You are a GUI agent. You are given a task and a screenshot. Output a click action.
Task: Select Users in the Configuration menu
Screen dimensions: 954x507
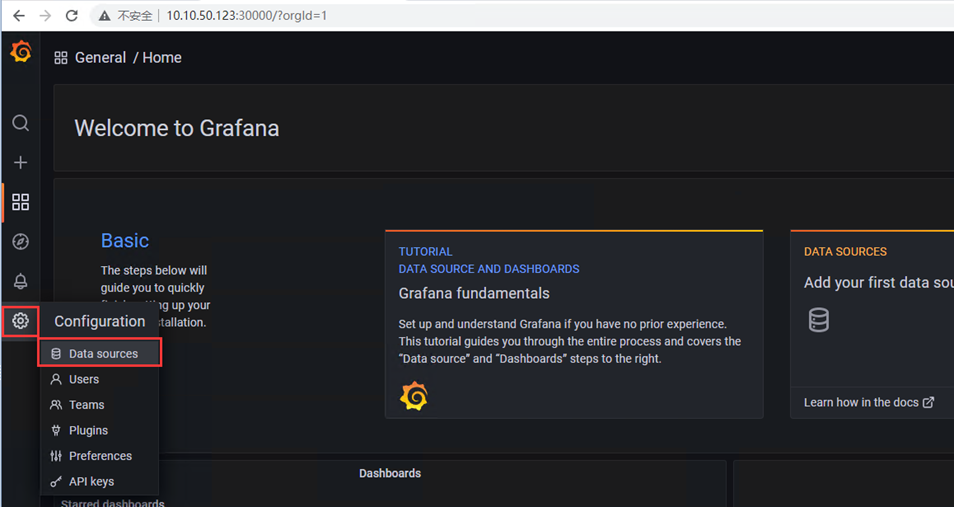coord(100,379)
